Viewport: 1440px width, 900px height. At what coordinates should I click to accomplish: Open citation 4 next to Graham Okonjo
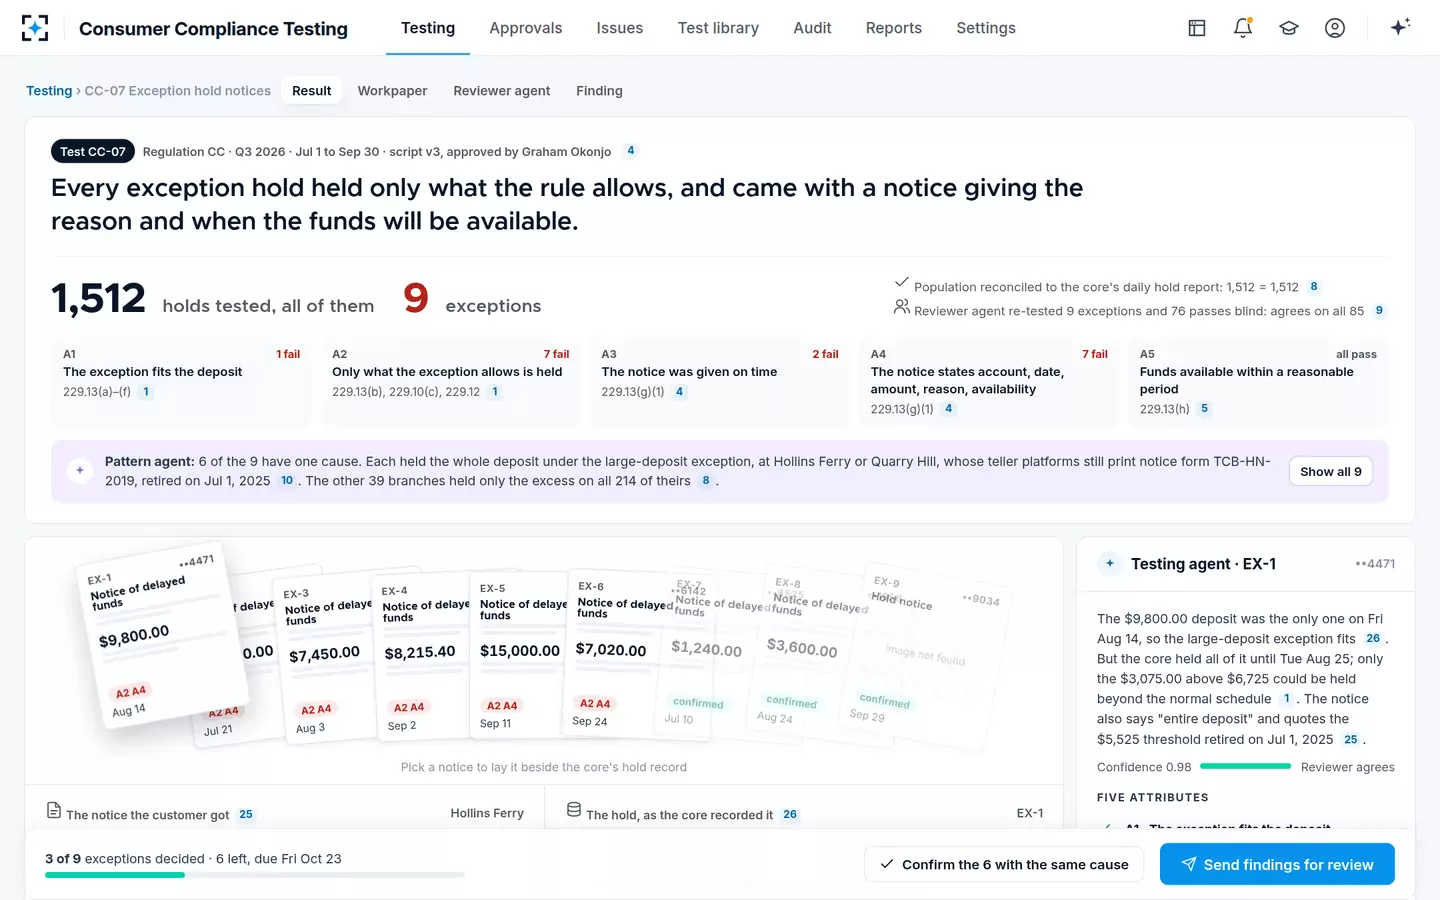coord(631,151)
